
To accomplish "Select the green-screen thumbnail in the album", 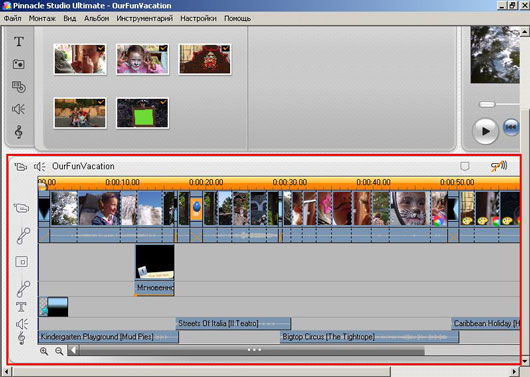I will click(x=142, y=113).
